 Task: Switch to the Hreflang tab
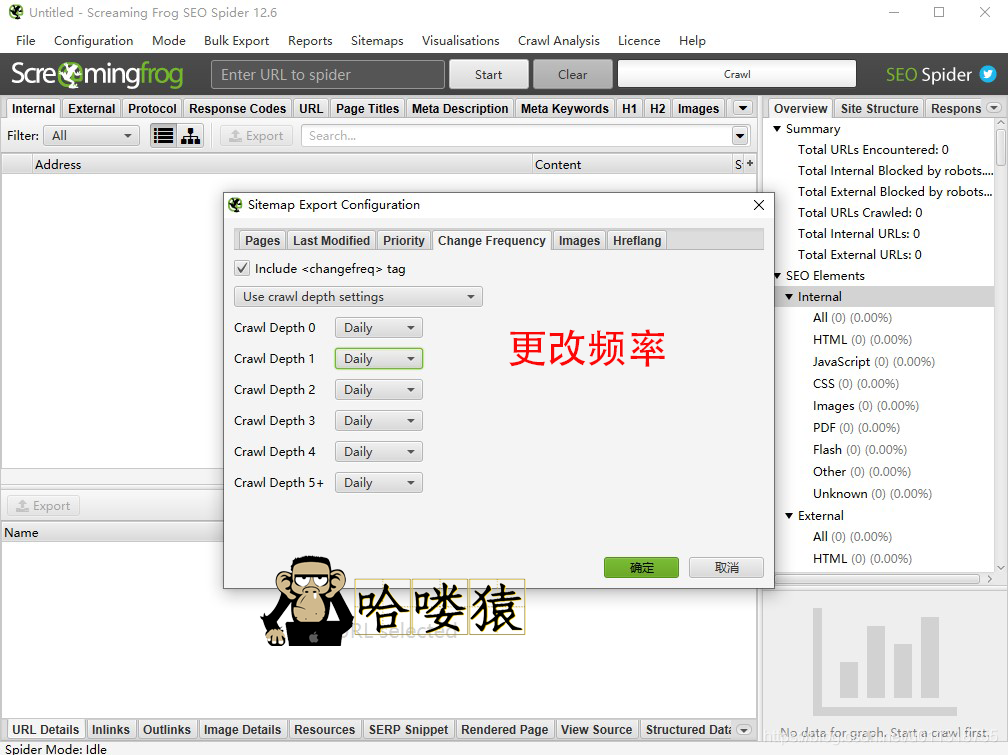click(x=637, y=241)
